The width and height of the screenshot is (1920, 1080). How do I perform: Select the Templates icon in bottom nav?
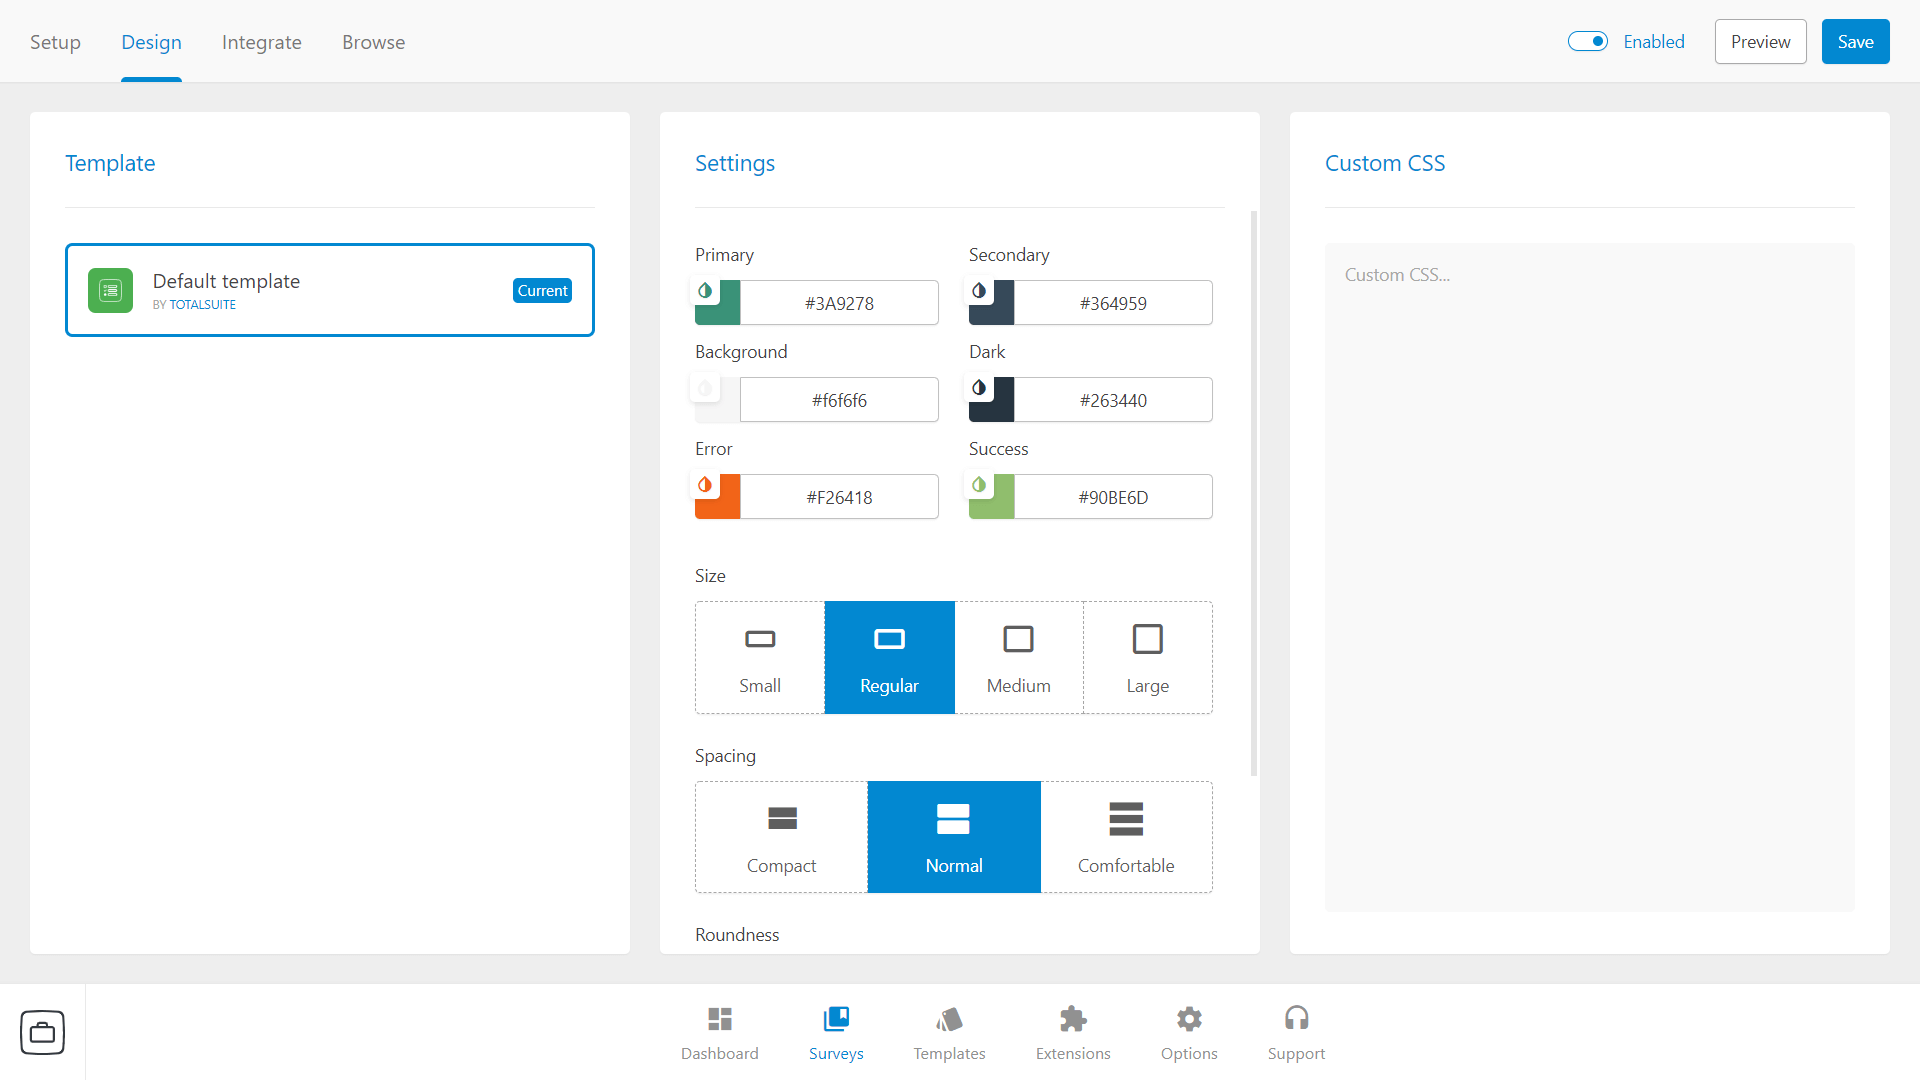(x=949, y=1031)
